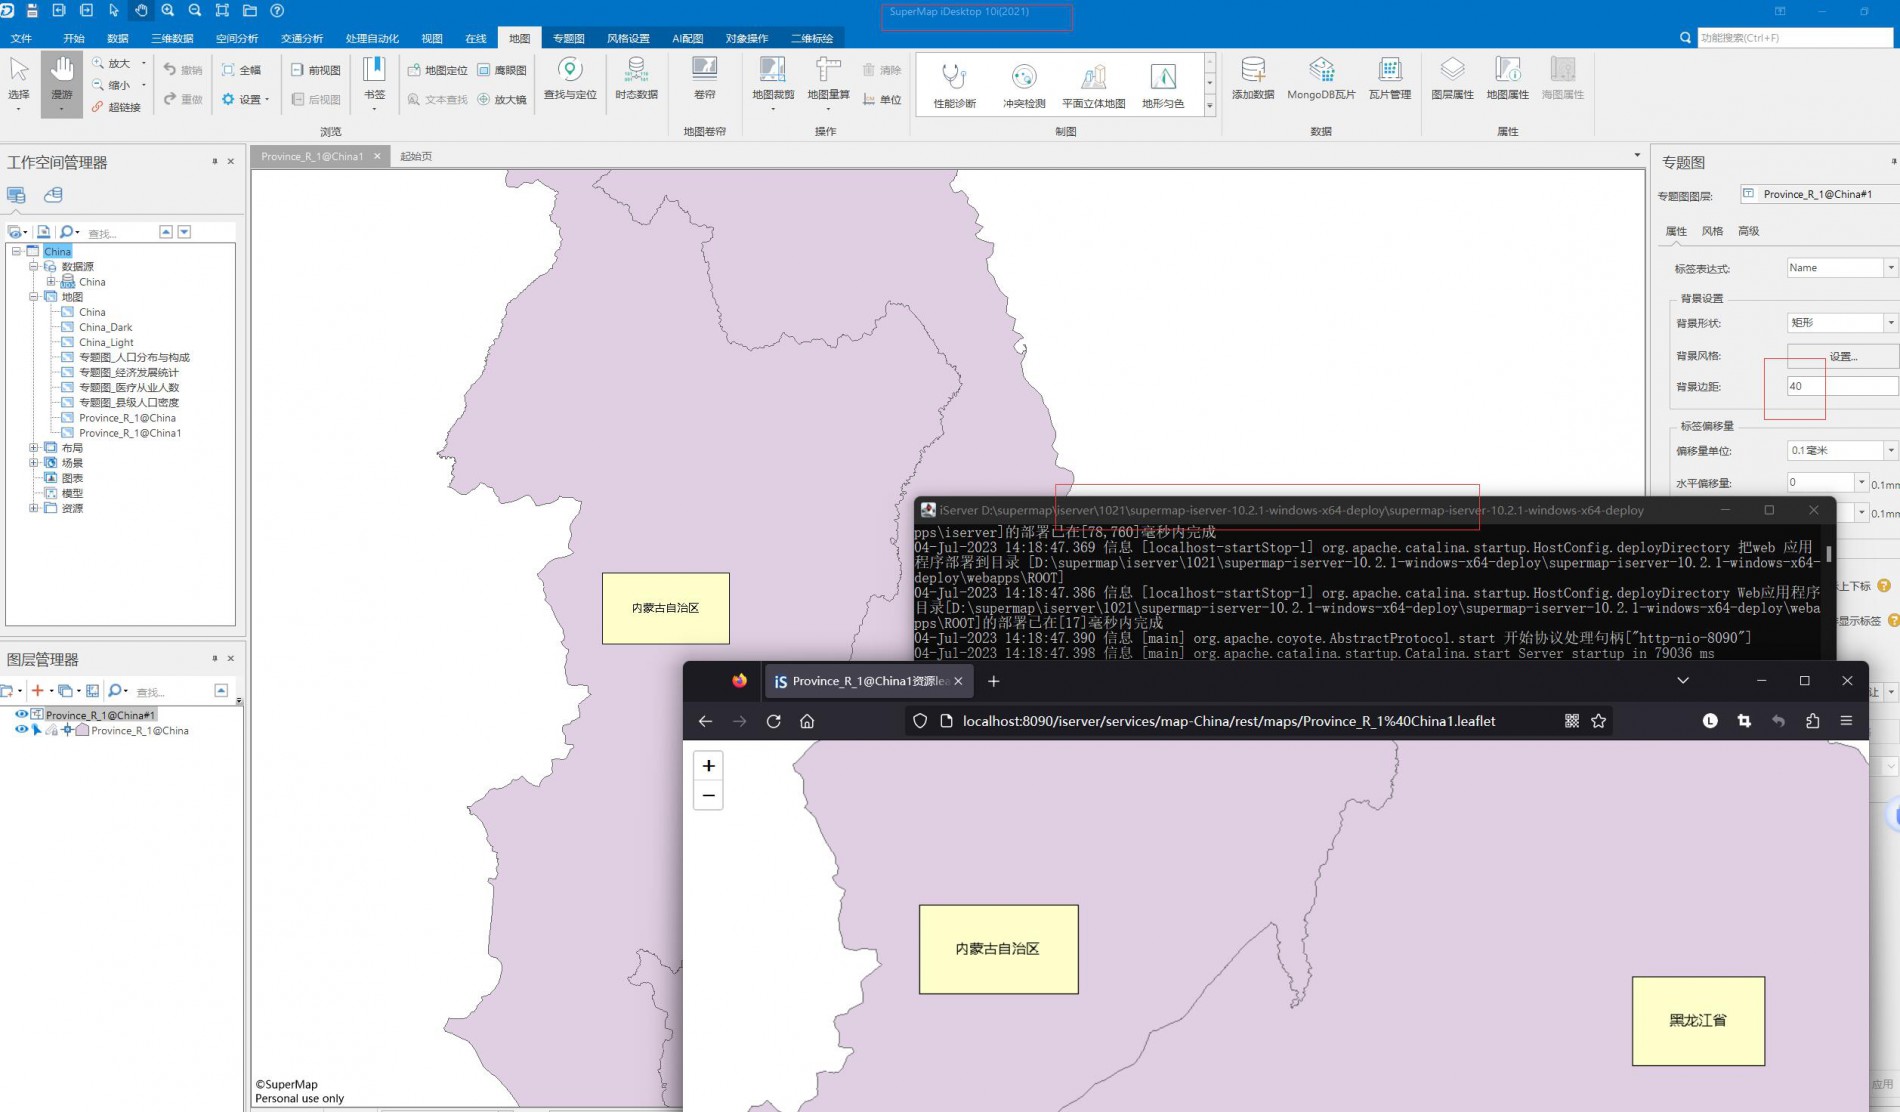Open the 高级 tab in the 专题图 panel

point(1748,231)
